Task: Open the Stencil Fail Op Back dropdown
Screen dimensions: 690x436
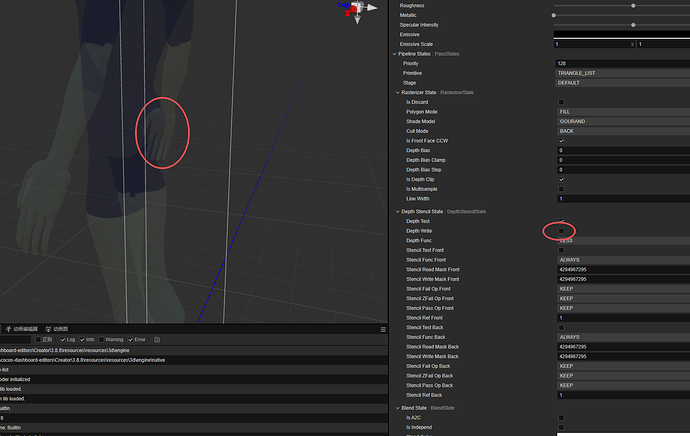Action: pyautogui.click(x=624, y=366)
